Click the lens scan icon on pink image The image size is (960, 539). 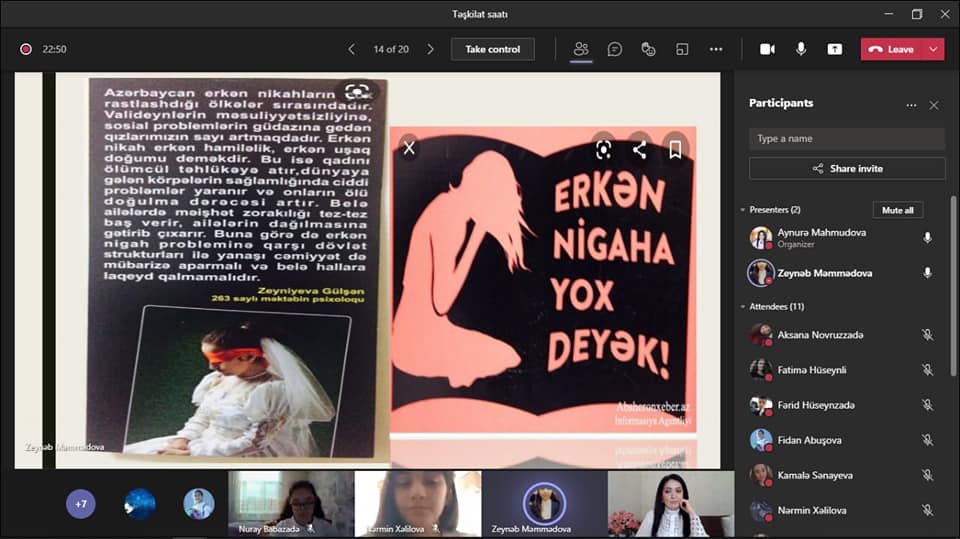point(604,149)
